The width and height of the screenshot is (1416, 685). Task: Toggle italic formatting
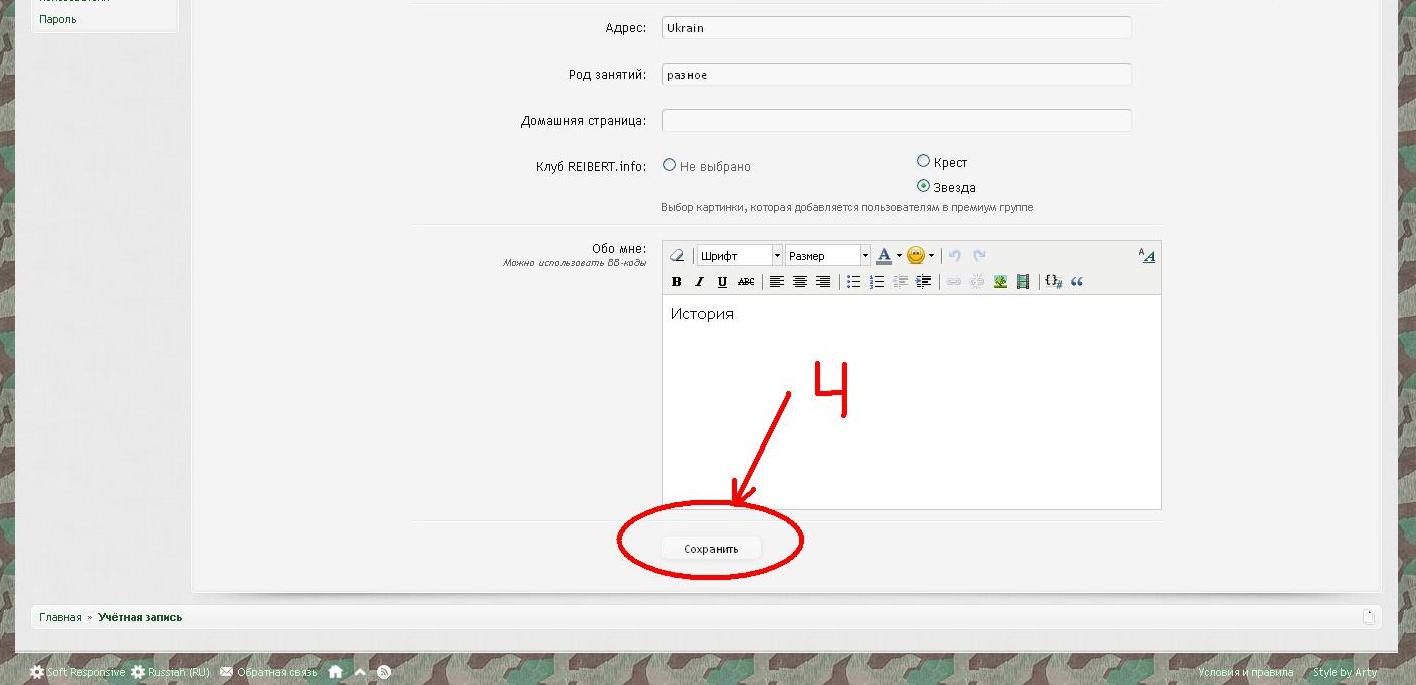[x=700, y=282]
